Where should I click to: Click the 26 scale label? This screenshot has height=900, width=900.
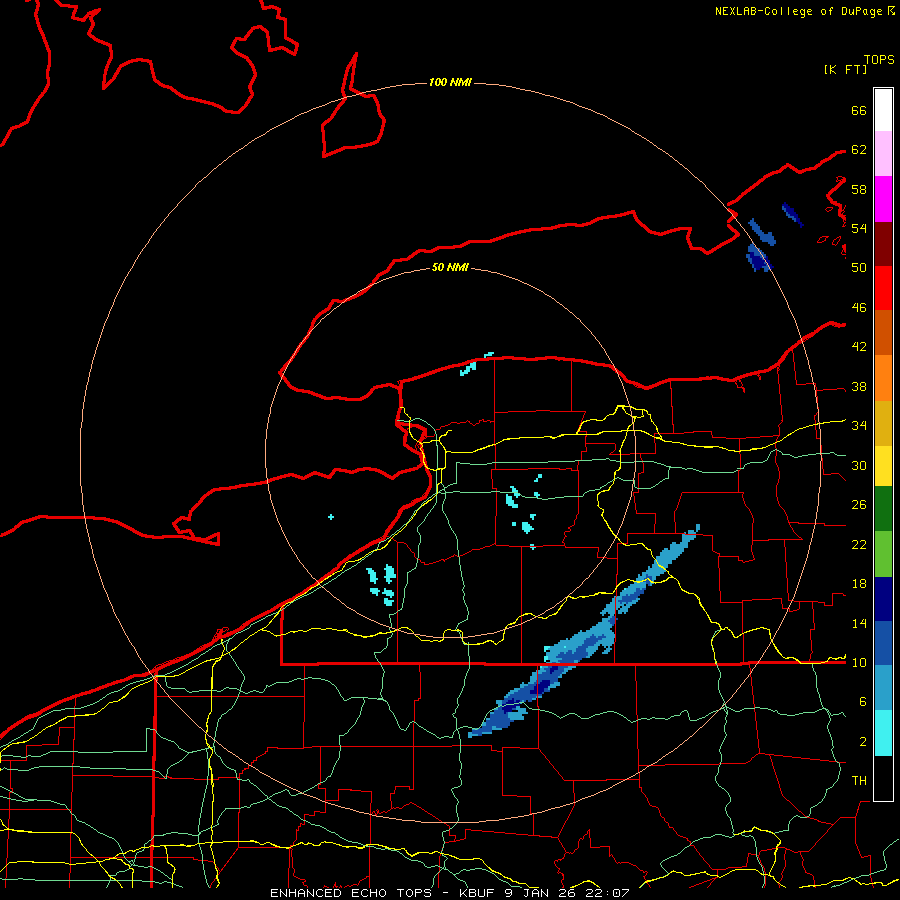pyautogui.click(x=859, y=505)
